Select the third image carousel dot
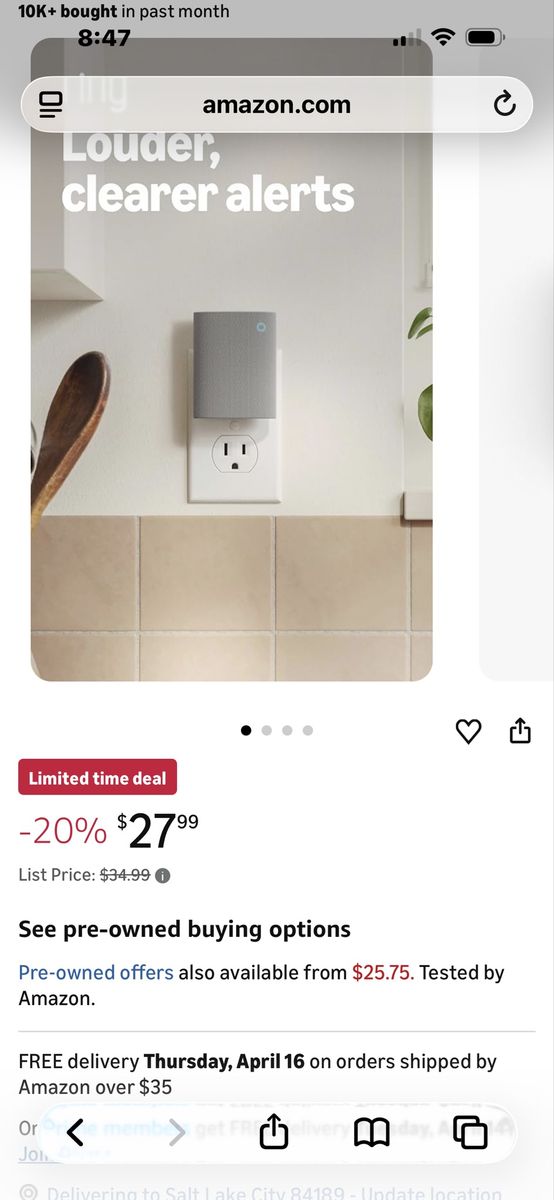Viewport: 554px width, 1200px height. click(287, 731)
